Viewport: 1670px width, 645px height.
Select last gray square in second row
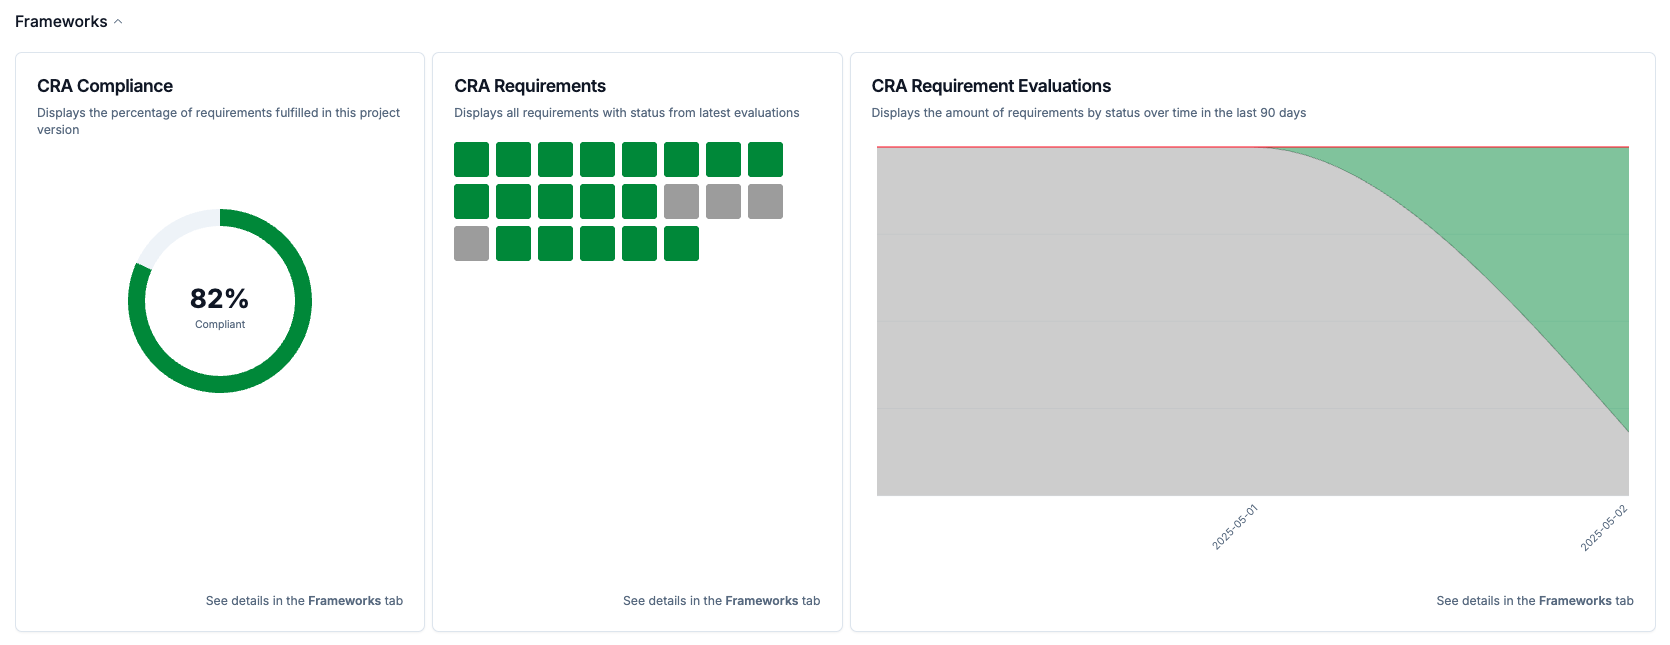[765, 202]
